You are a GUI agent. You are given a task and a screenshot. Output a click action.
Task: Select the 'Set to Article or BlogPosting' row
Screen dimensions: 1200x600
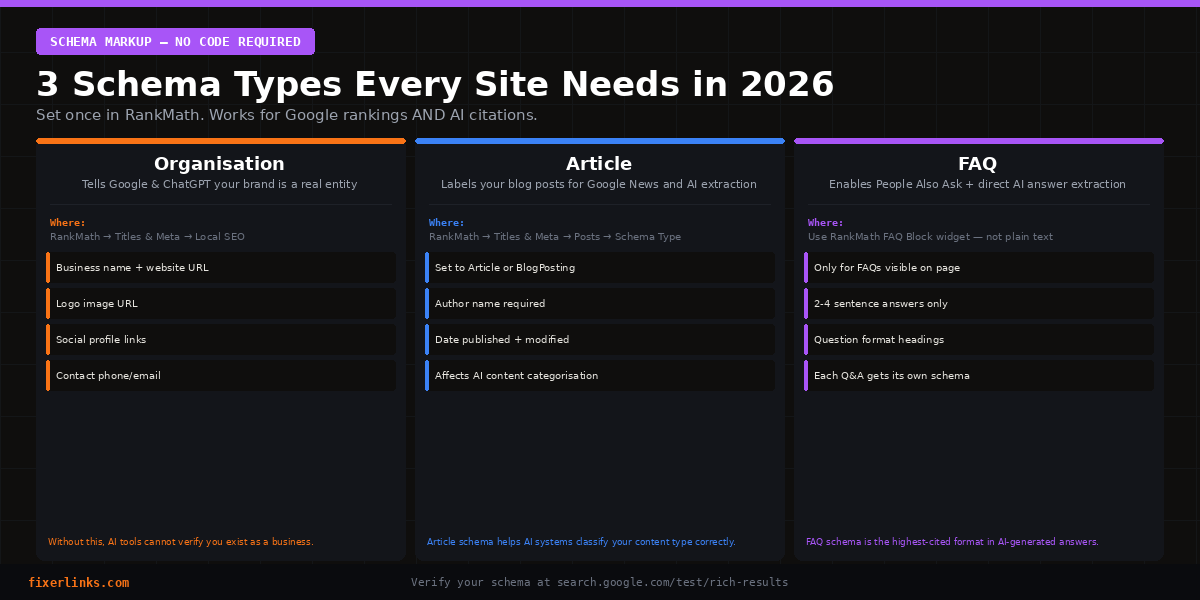tap(600, 268)
